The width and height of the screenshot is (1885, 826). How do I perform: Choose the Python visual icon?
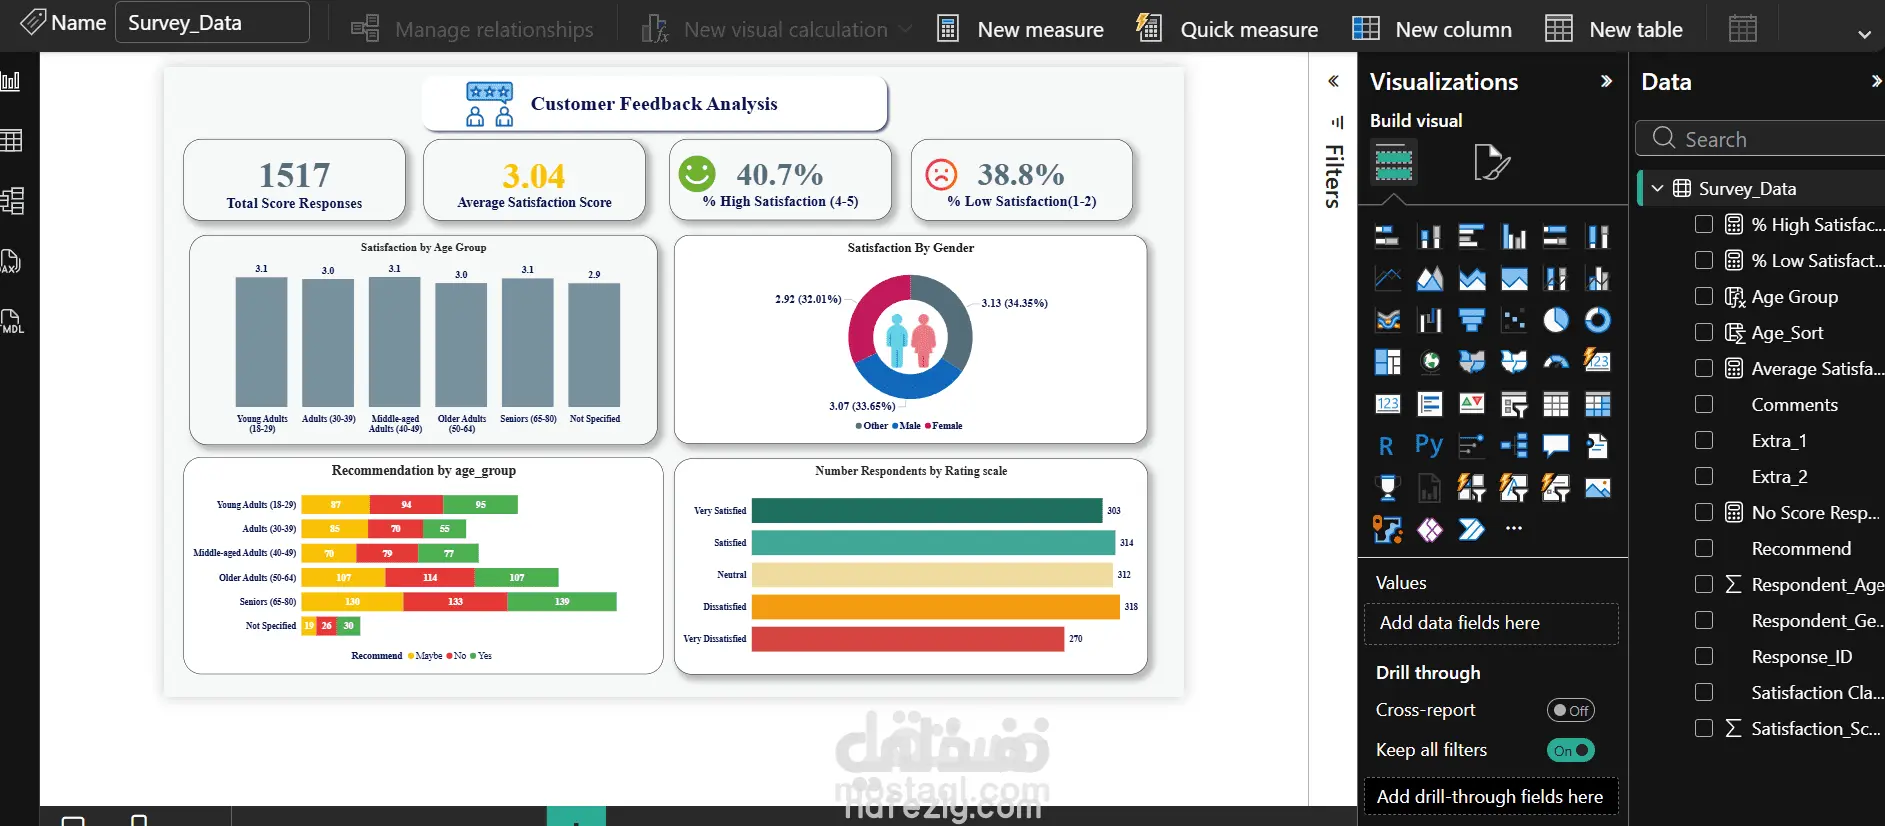[1429, 445]
